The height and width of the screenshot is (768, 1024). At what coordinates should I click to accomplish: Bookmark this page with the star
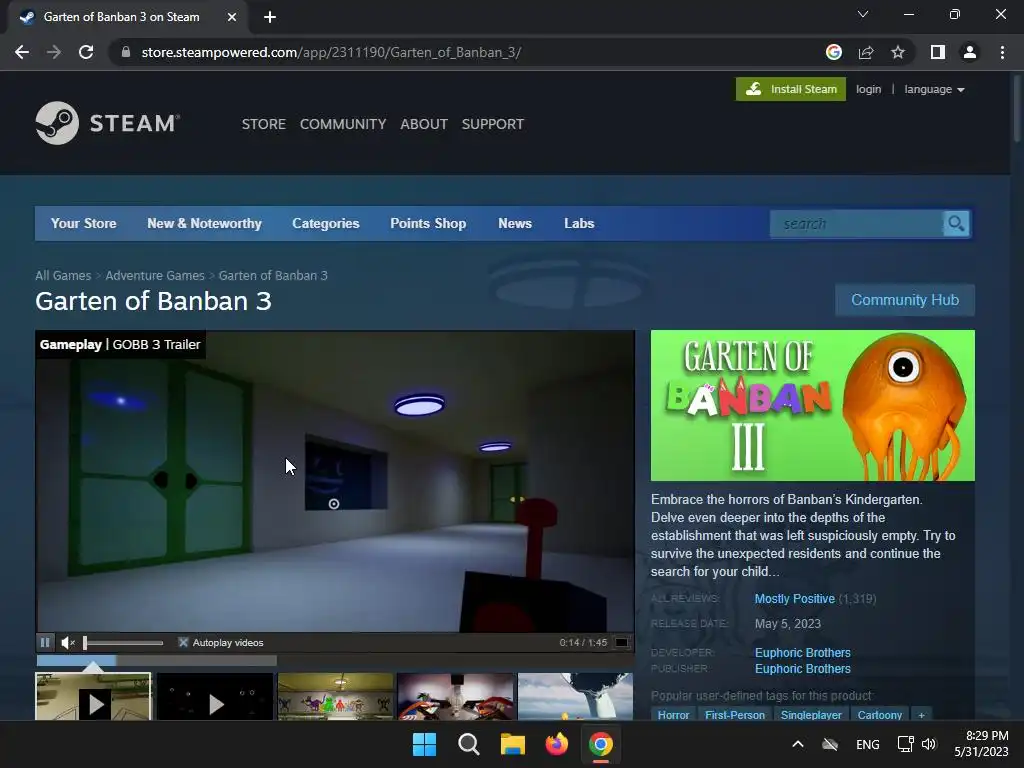[x=898, y=52]
